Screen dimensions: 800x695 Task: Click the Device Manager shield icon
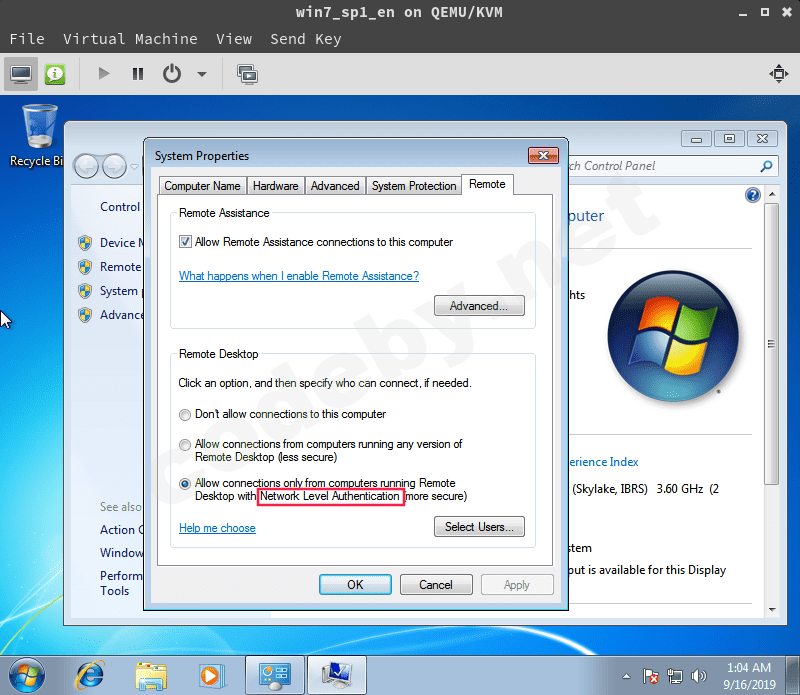click(85, 243)
